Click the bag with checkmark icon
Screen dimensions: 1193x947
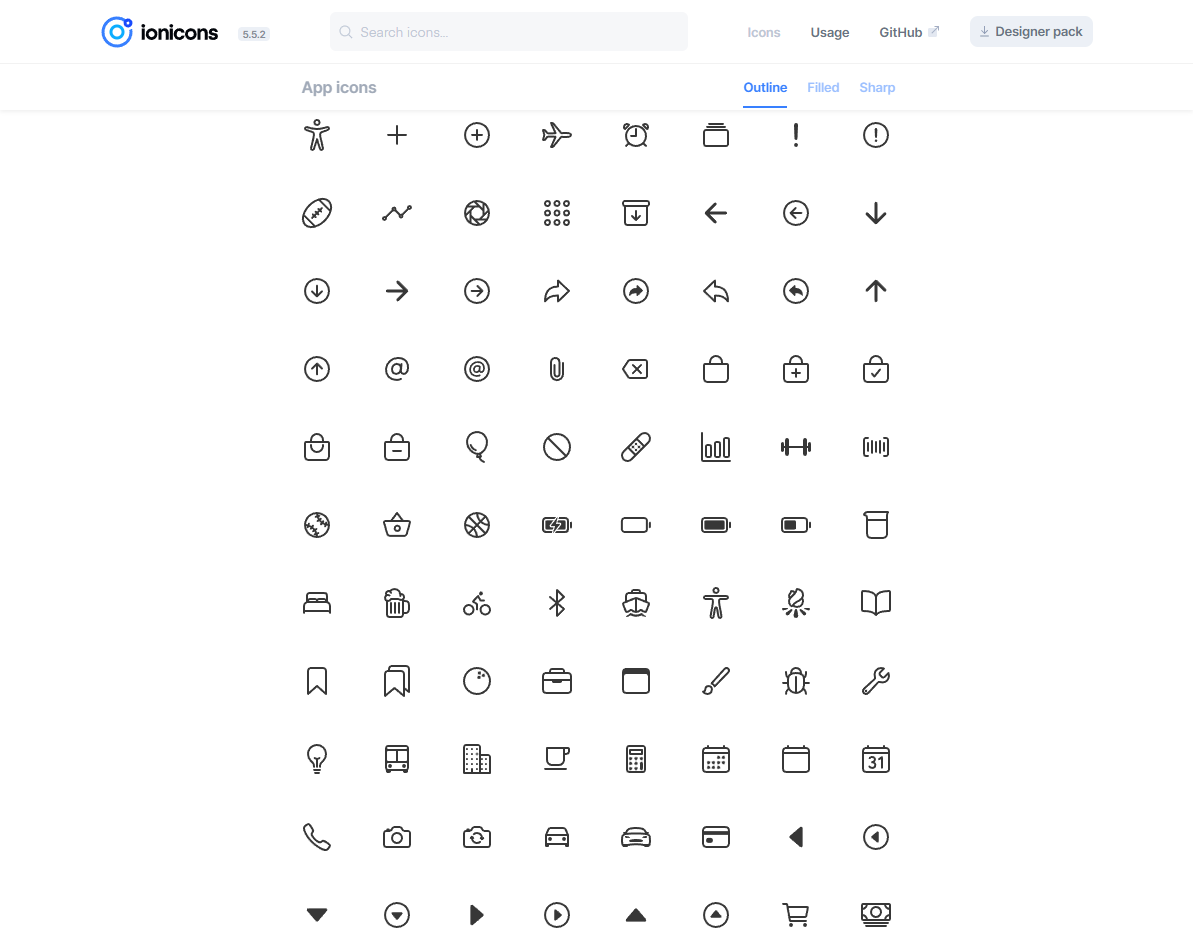click(876, 369)
